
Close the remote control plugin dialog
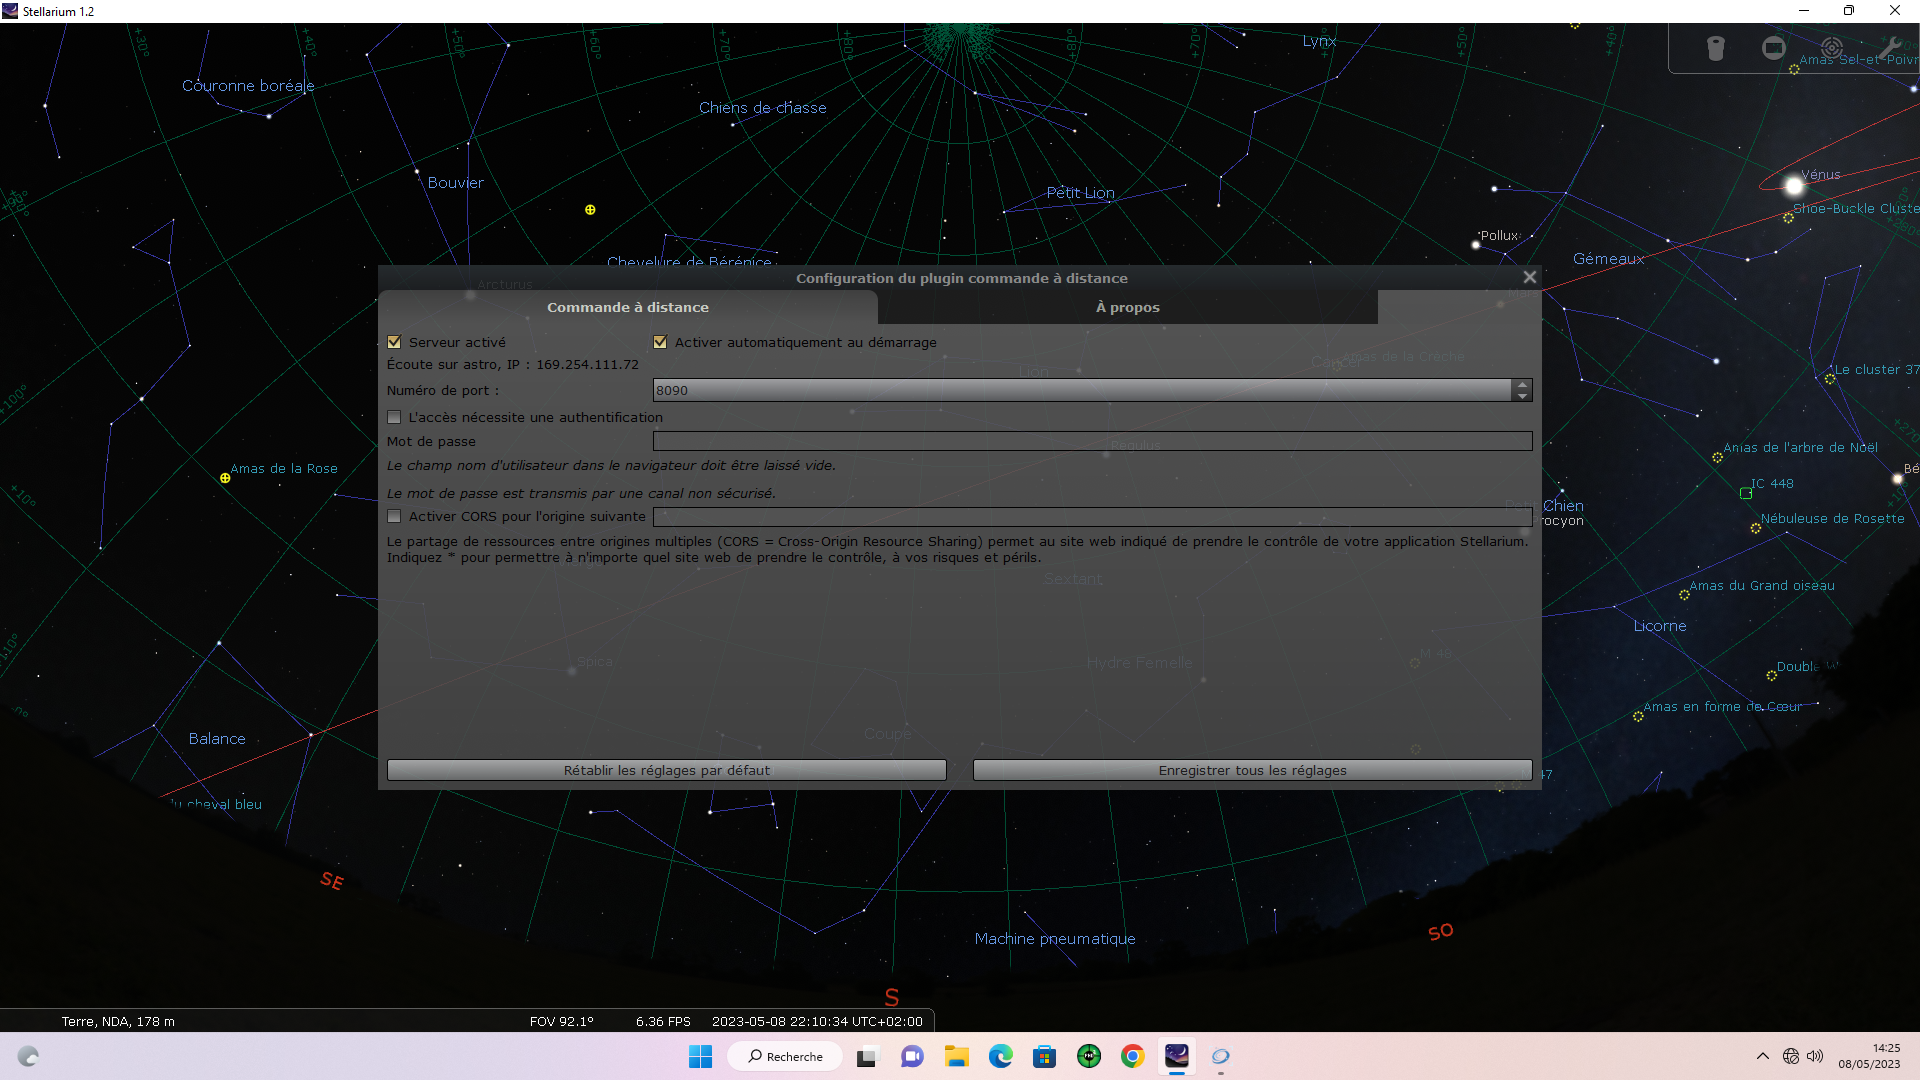point(1529,277)
